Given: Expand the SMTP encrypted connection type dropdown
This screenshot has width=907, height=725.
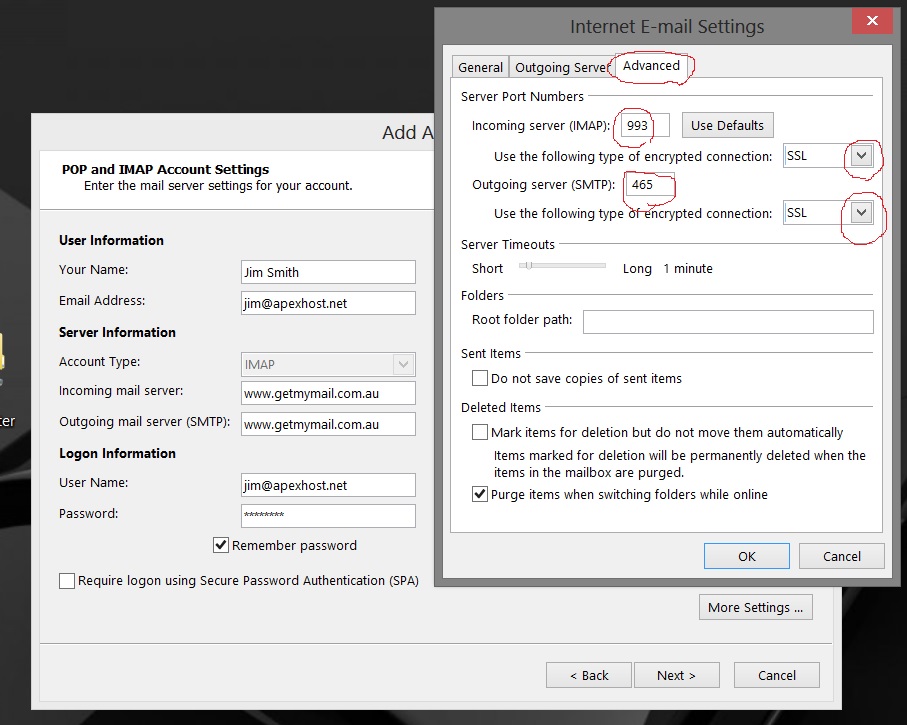Looking at the screenshot, I should (x=862, y=213).
